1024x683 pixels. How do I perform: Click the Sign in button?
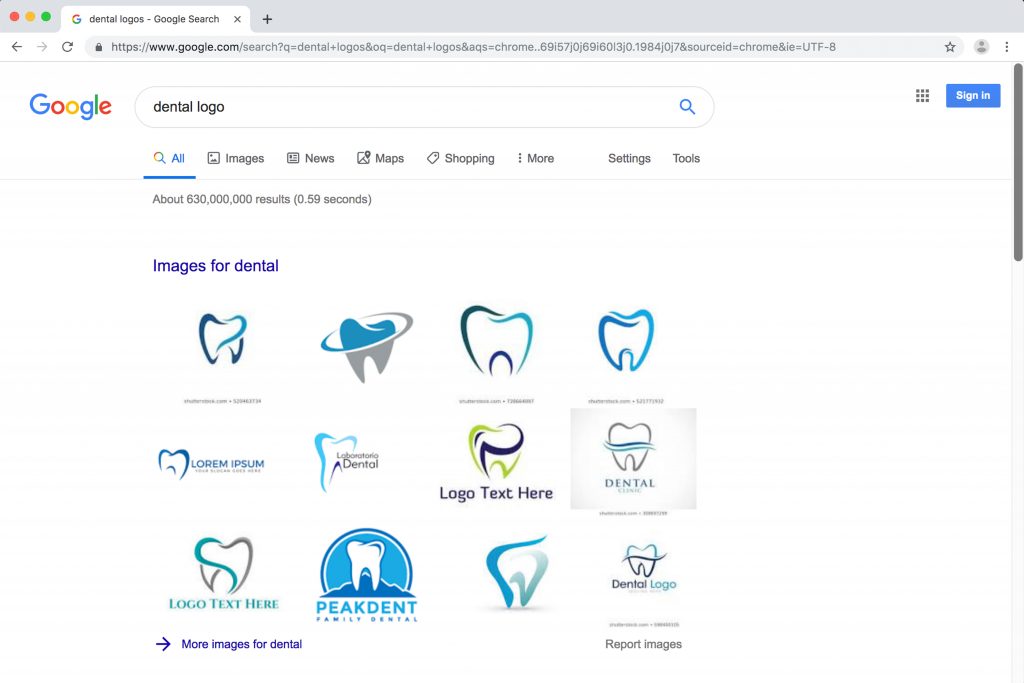tap(972, 95)
